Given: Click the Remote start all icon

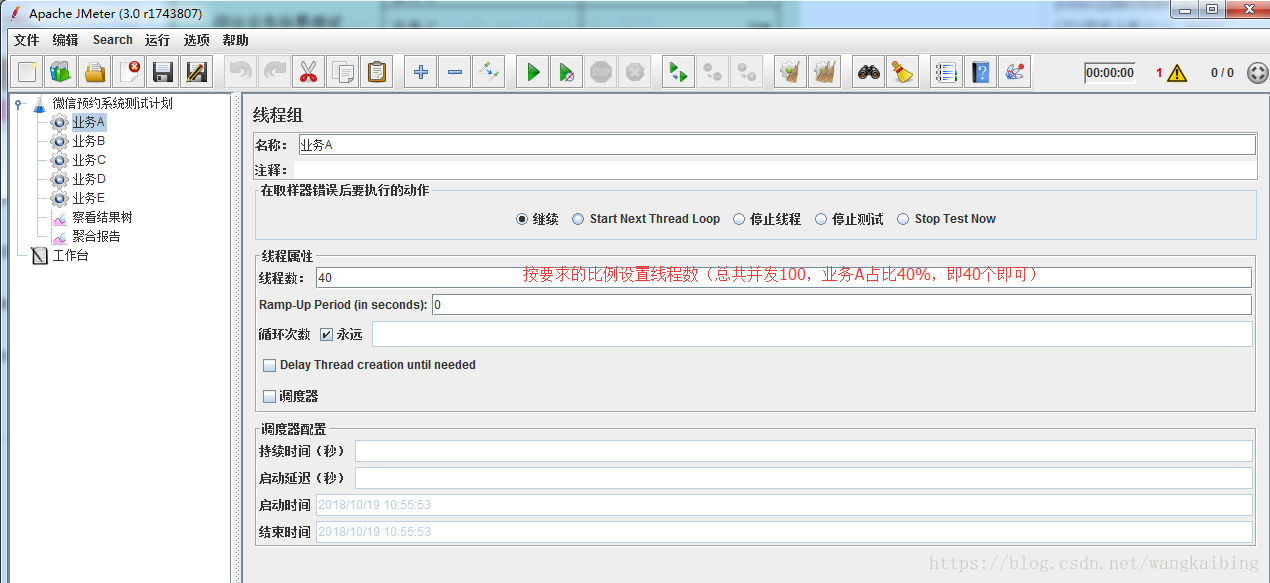Looking at the screenshot, I should 679,72.
